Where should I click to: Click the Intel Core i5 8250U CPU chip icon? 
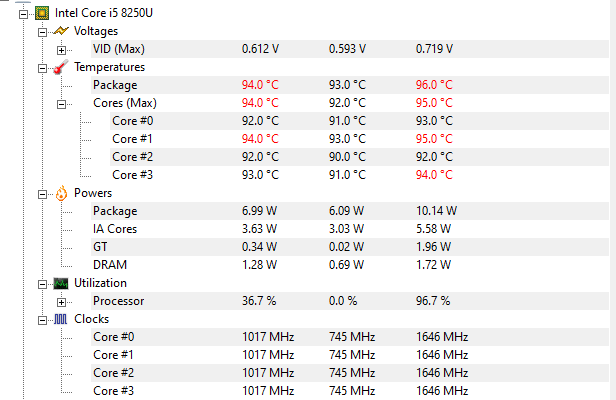pos(42,13)
